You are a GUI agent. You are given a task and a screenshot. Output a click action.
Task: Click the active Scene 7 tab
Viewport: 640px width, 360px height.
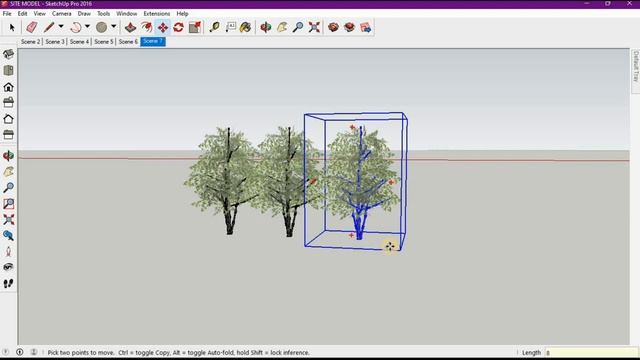tap(153, 42)
